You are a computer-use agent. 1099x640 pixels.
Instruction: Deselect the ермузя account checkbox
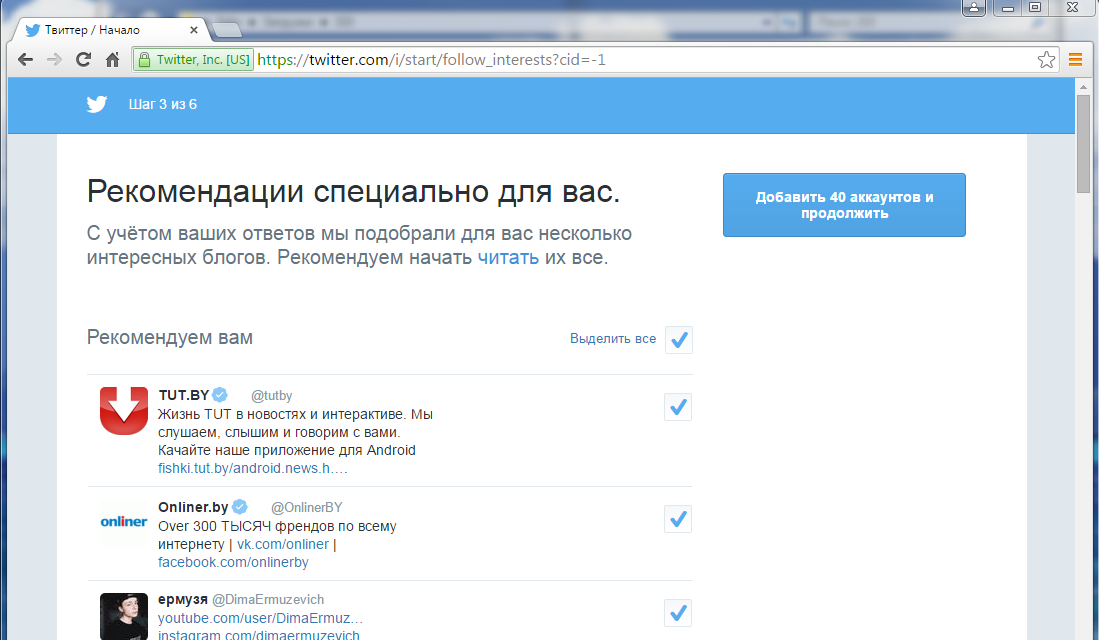pos(678,612)
